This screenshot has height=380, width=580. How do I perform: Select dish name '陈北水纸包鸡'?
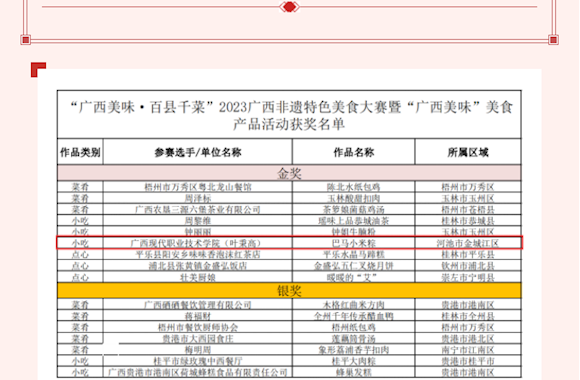point(354,187)
